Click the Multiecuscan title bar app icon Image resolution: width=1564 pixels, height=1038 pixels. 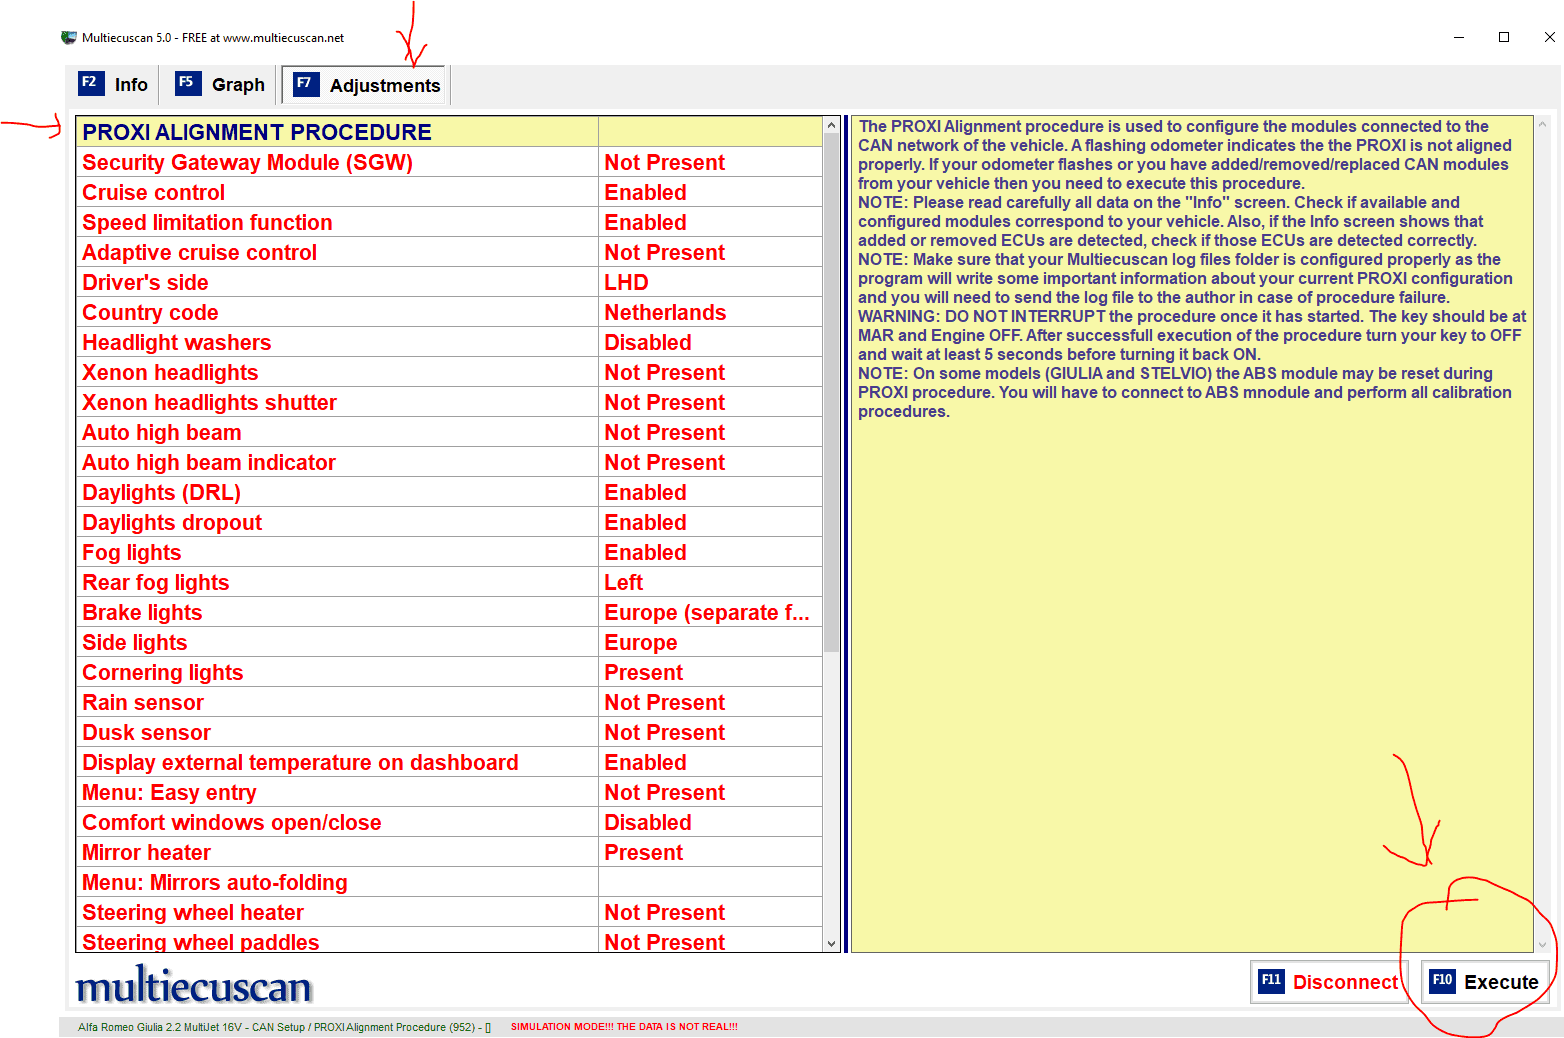coord(69,38)
